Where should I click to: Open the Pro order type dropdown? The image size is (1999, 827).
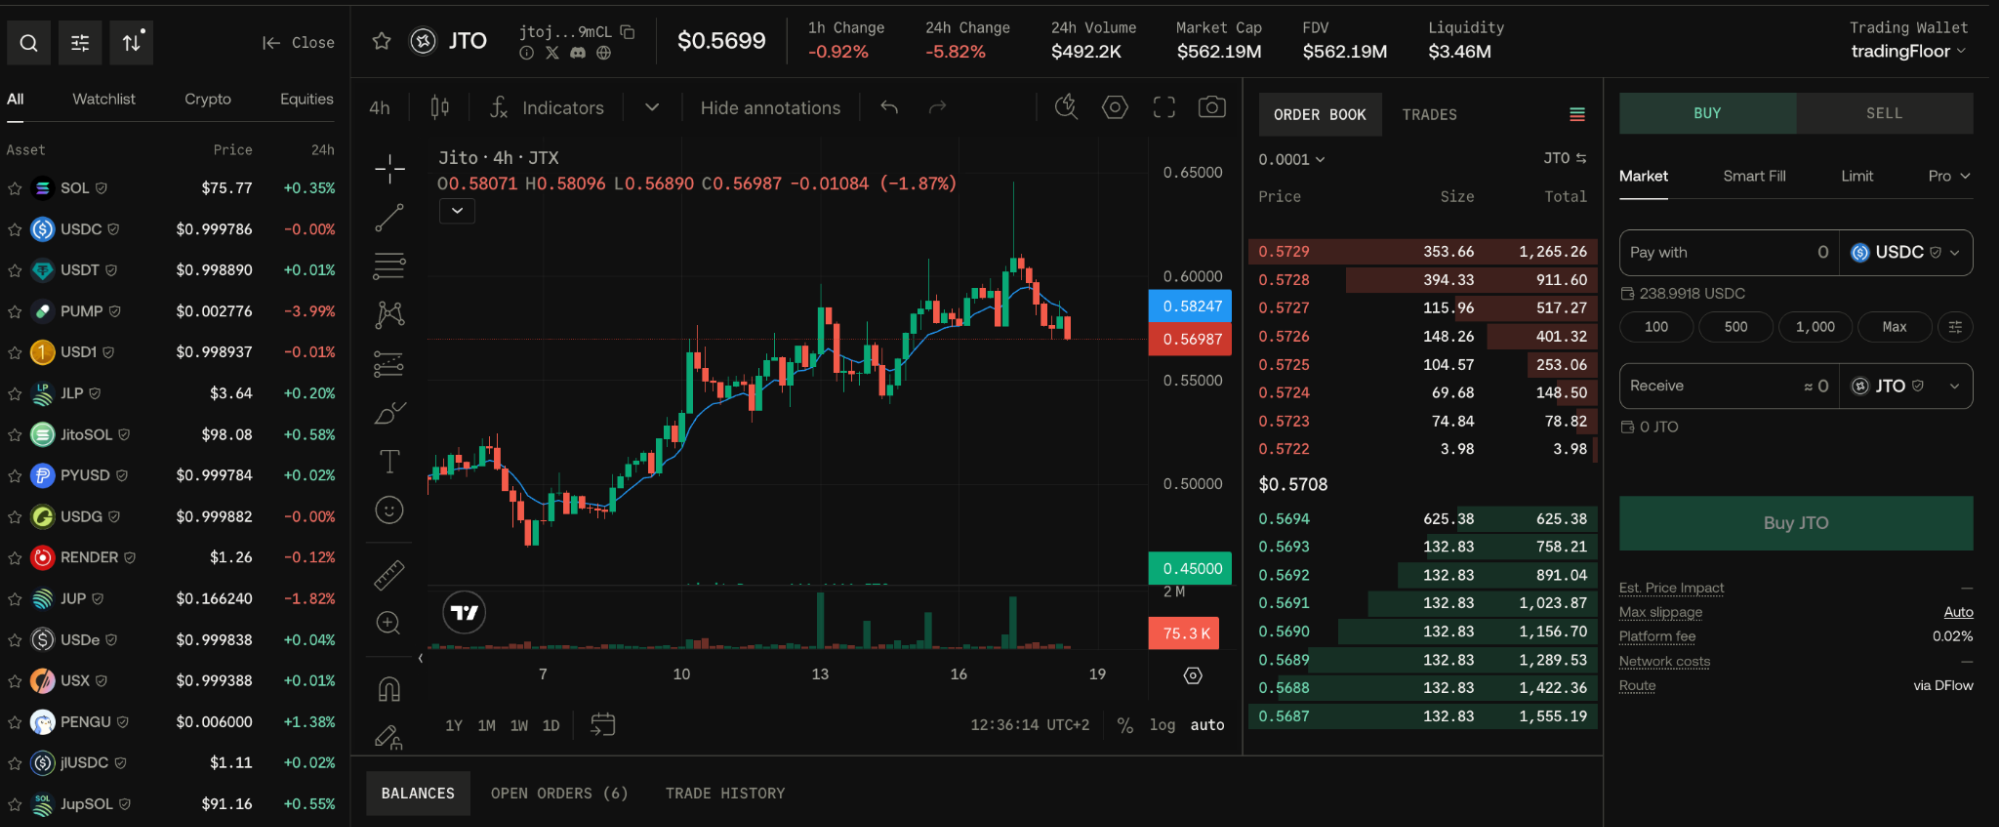1949,176
